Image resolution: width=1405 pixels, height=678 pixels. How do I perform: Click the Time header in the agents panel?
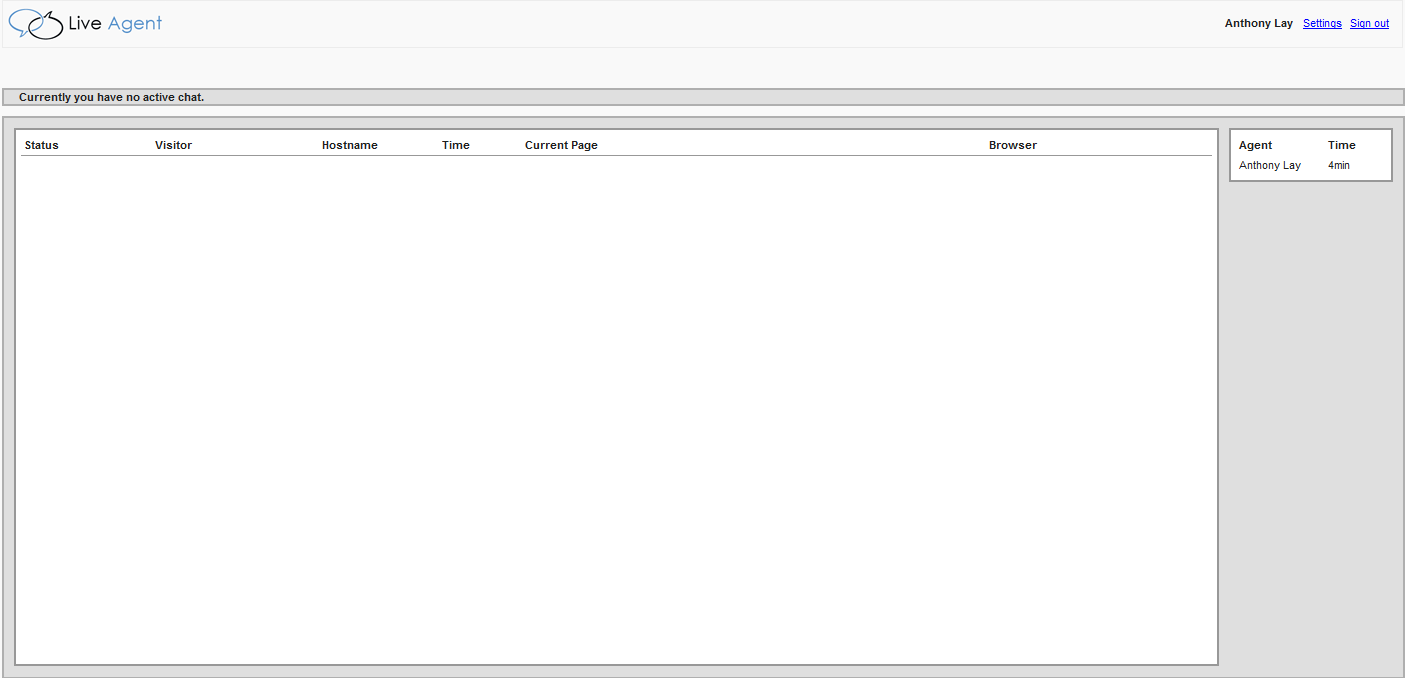click(1342, 145)
